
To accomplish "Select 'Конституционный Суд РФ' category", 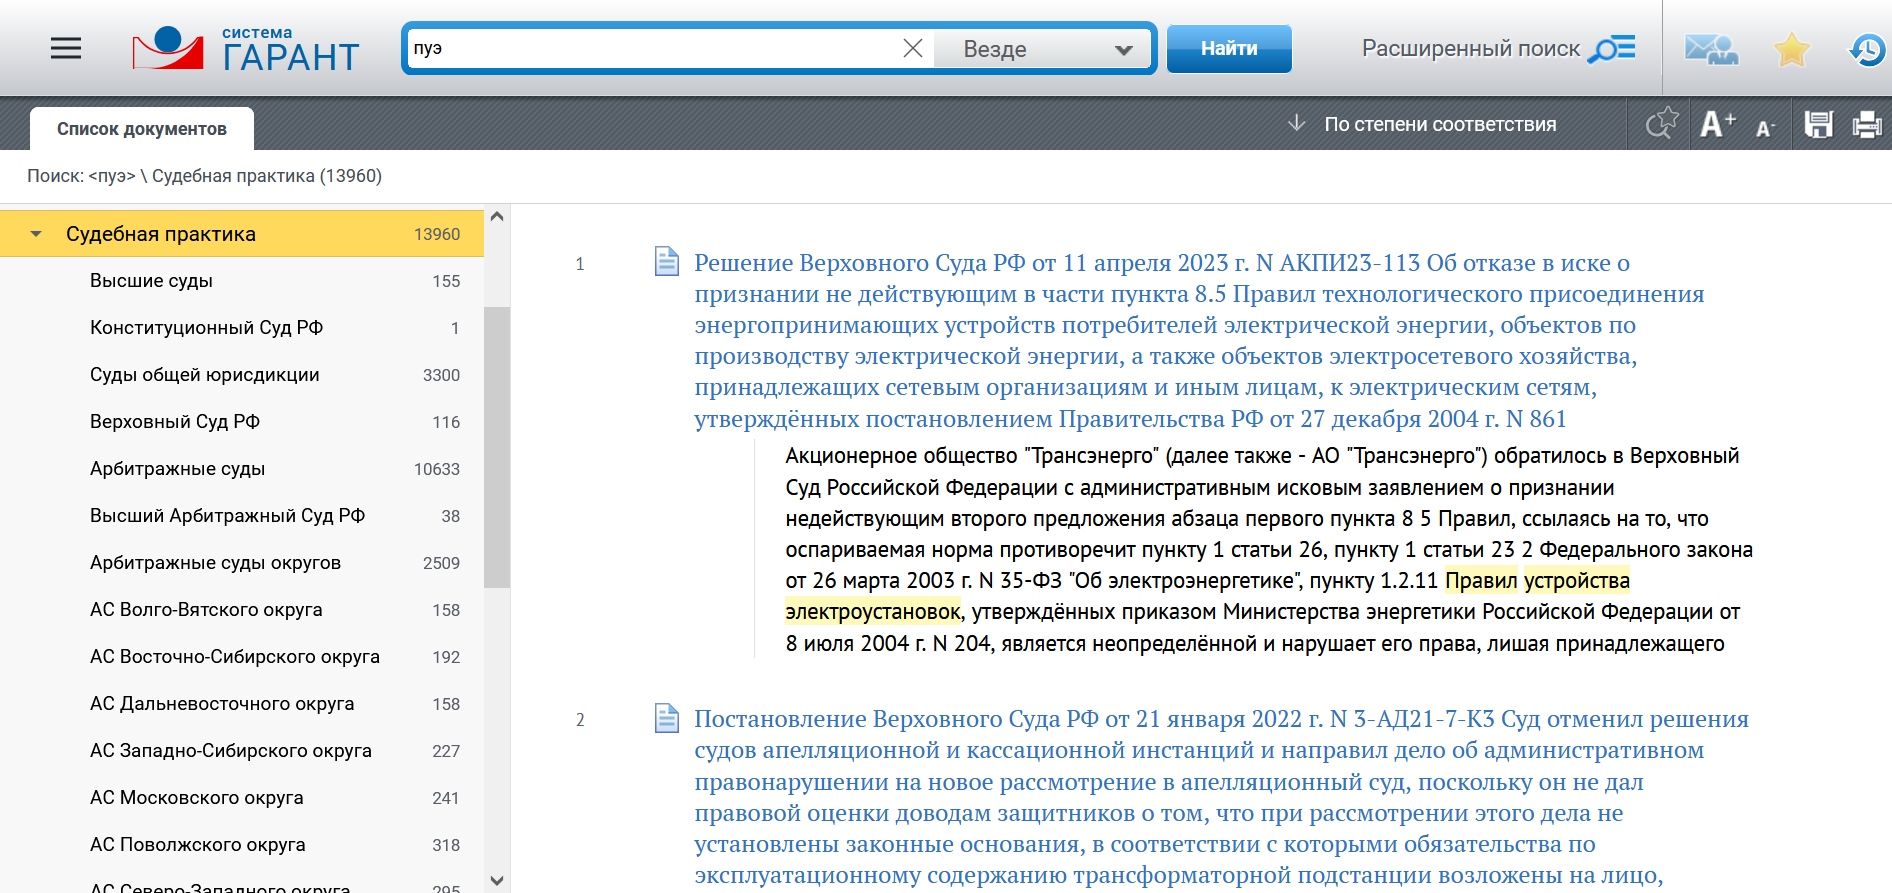I will tap(242, 328).
